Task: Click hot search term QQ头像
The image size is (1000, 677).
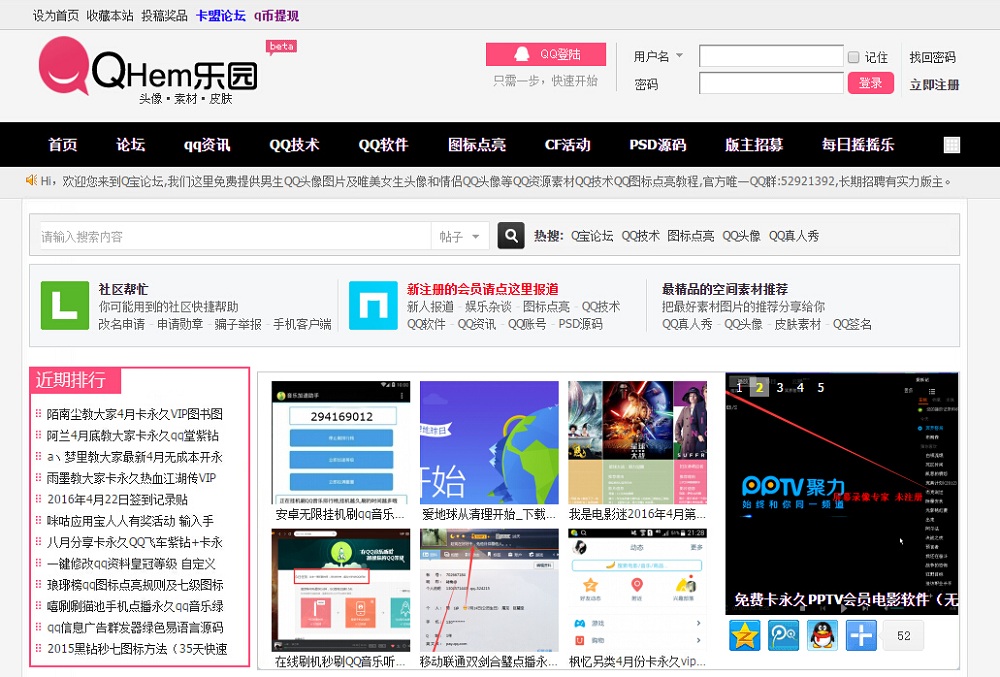Action: [x=741, y=236]
